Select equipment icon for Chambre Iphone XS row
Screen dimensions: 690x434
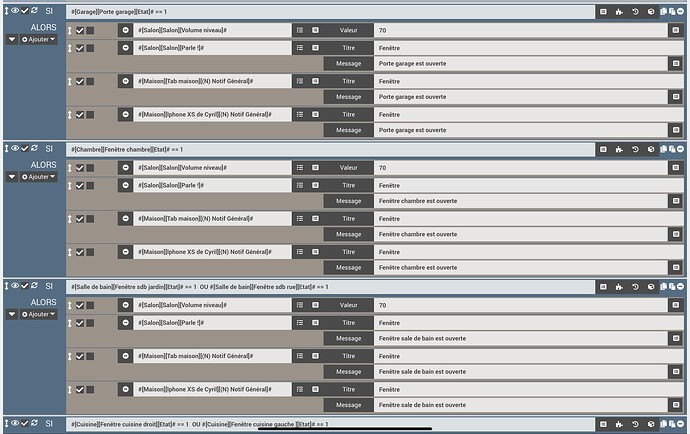click(316, 252)
